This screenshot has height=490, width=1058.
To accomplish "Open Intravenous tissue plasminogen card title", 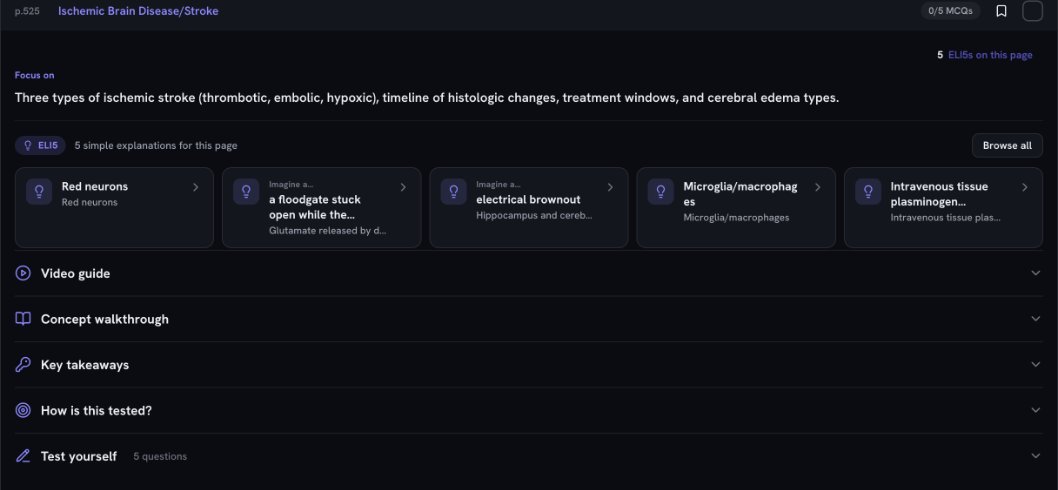I will [939, 194].
